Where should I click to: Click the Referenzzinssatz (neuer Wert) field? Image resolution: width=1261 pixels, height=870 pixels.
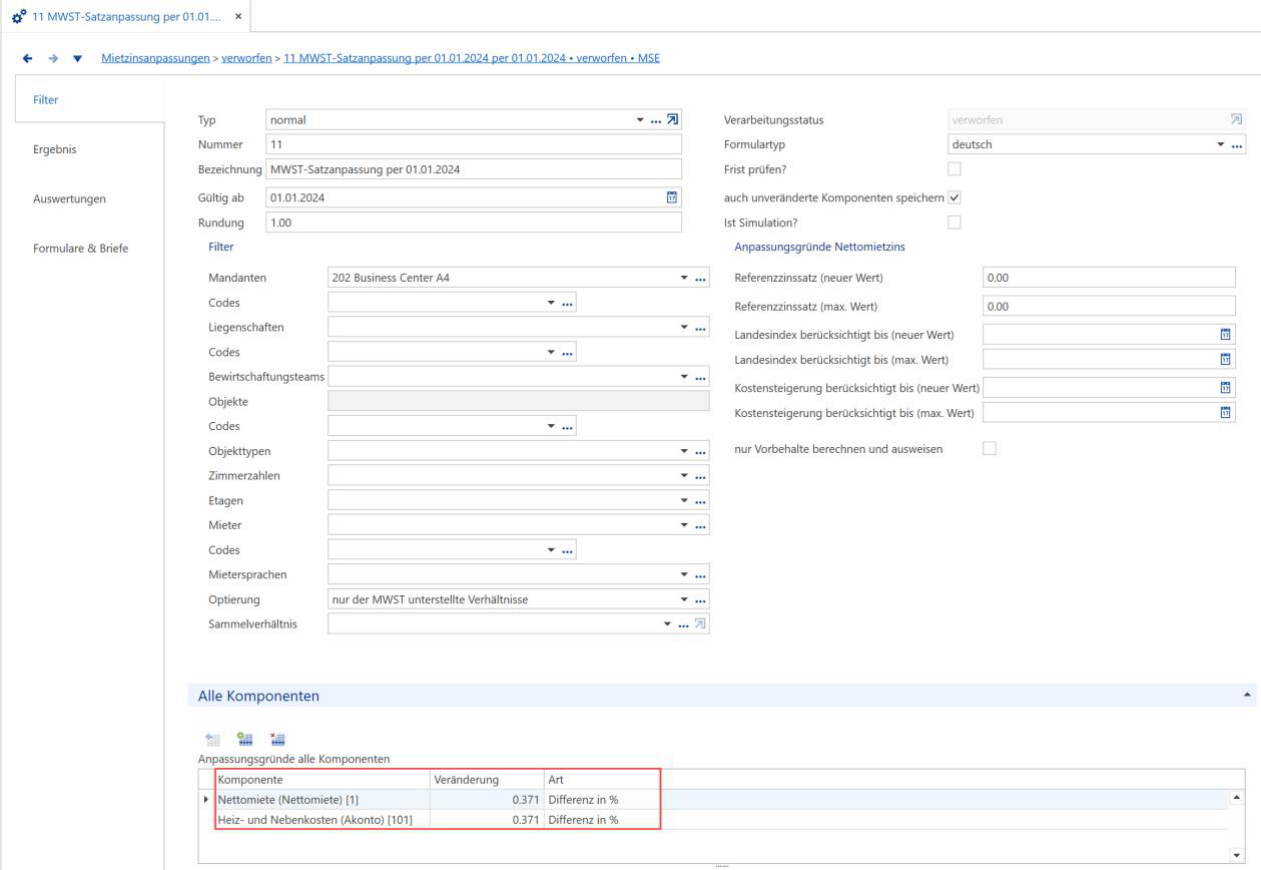point(1109,277)
